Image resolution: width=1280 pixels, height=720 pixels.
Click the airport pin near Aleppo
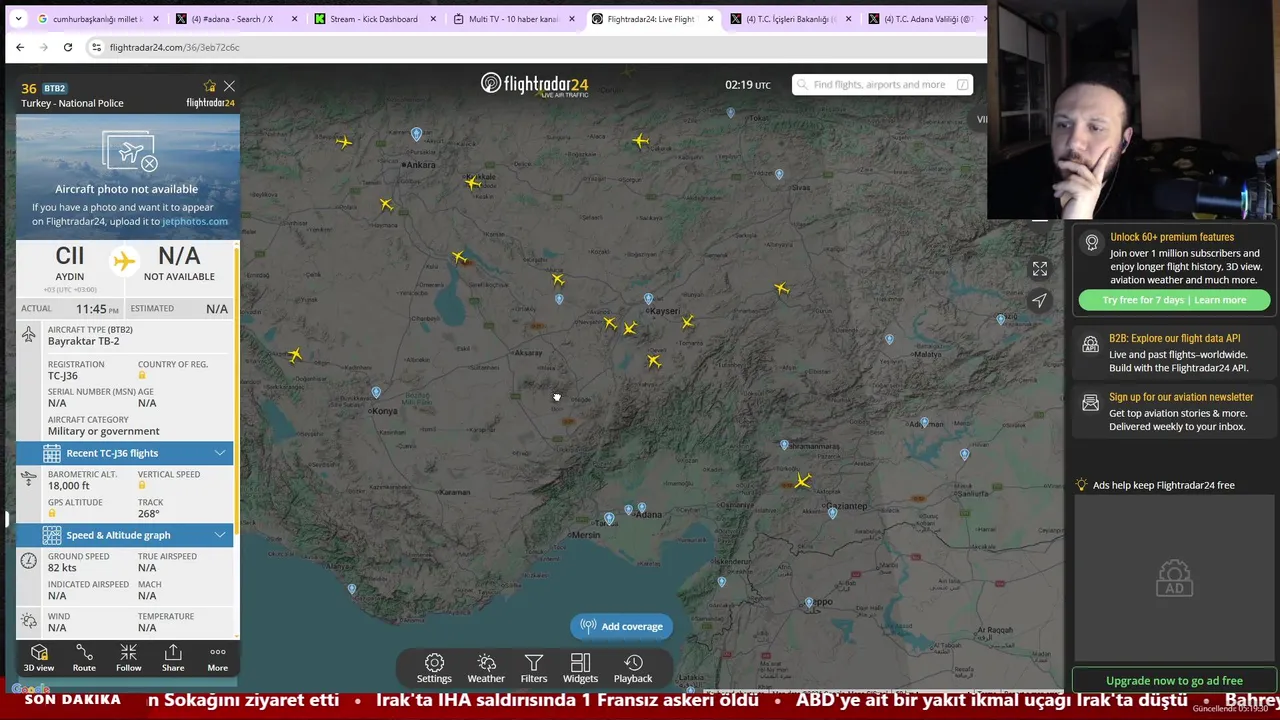[x=809, y=604]
